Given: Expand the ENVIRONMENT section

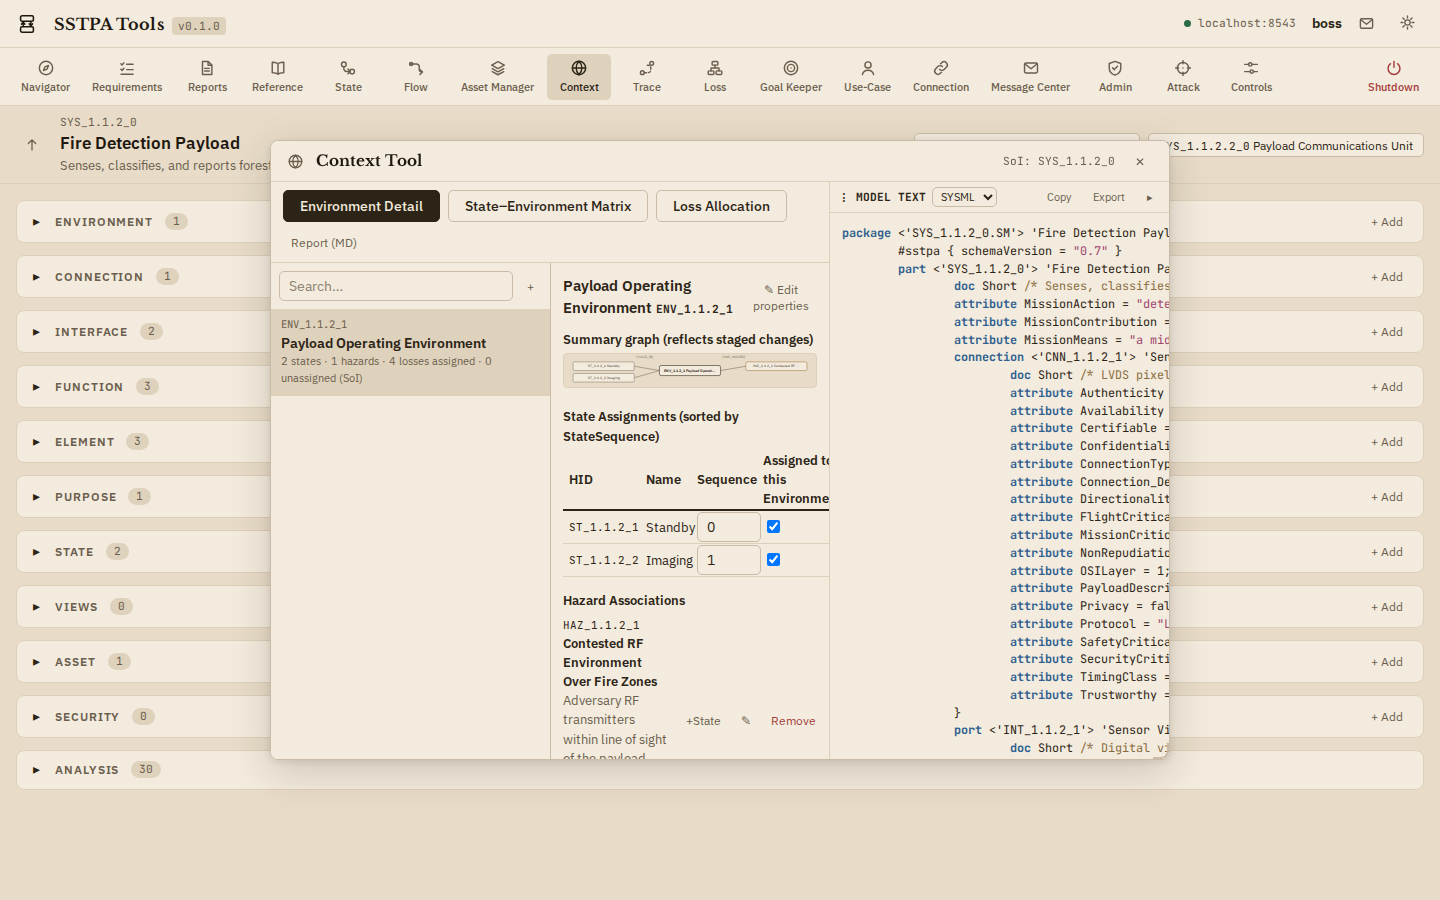Looking at the screenshot, I should [36, 222].
